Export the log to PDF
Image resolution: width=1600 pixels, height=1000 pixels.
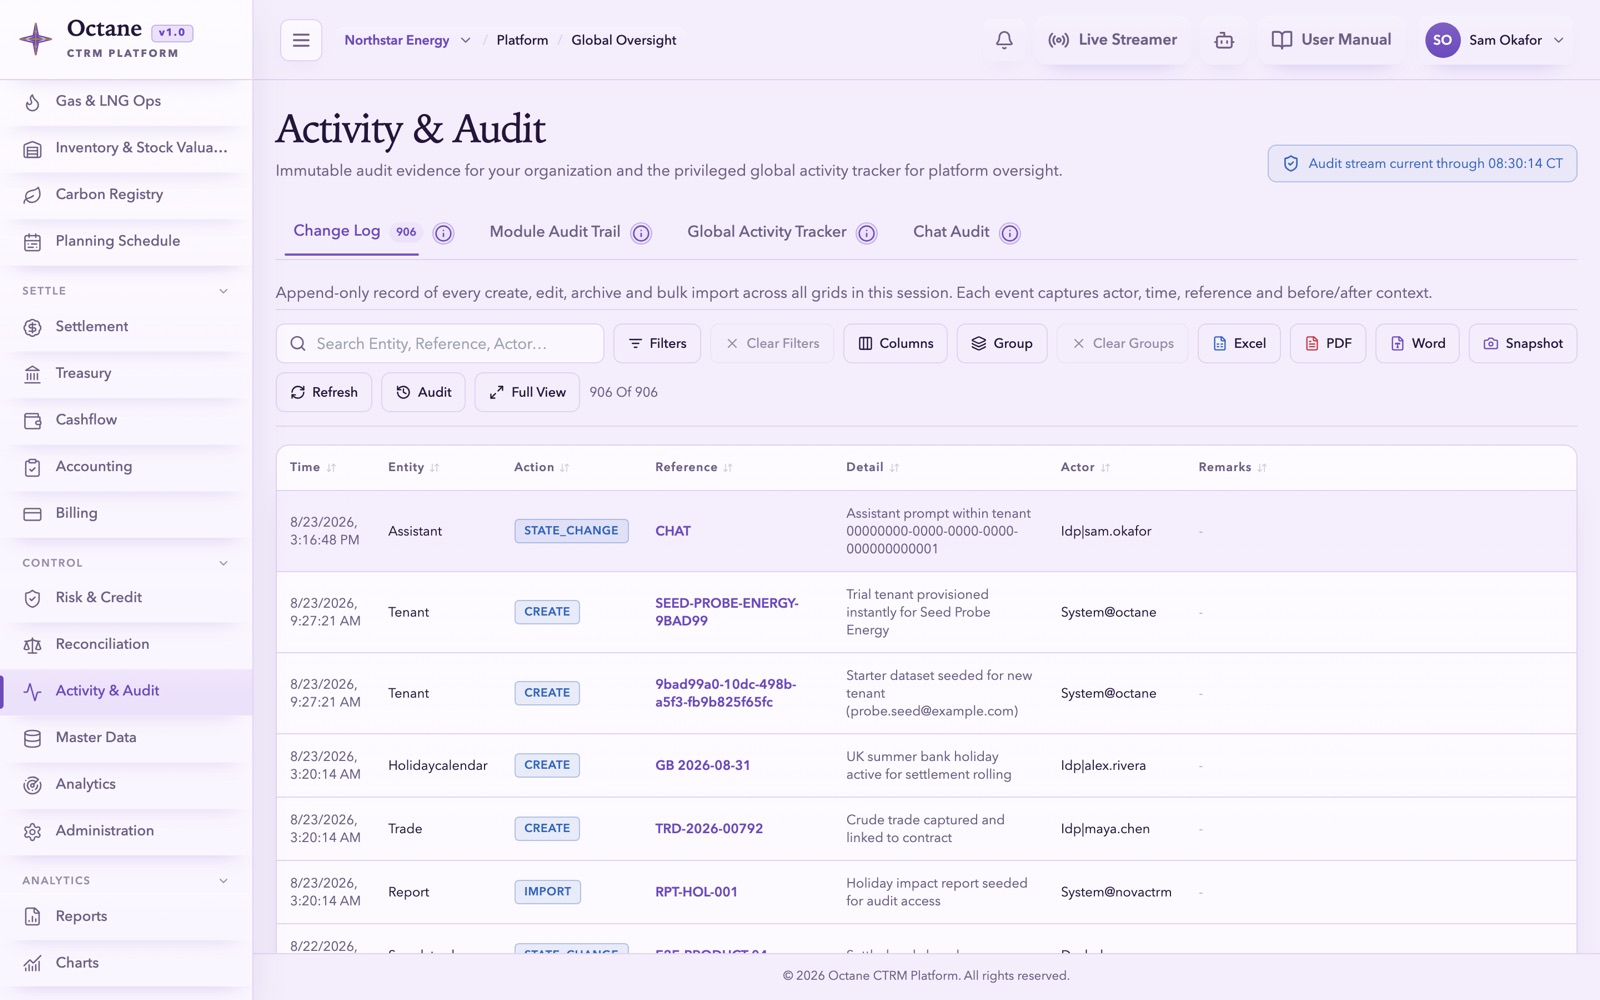tap(1328, 343)
